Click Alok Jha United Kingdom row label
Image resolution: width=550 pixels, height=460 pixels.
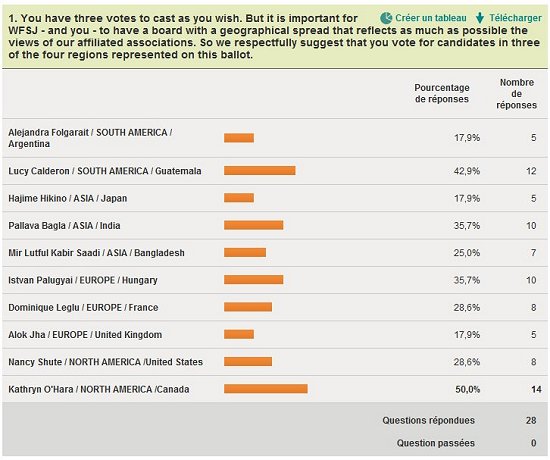pyautogui.click(x=85, y=335)
